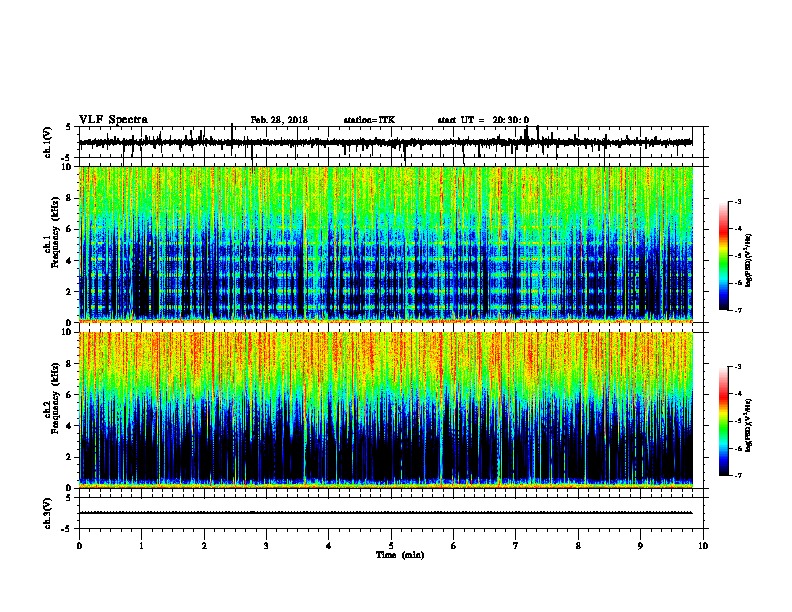
Task: Click the "-3" value on the ch.1 colorbar
Action: tap(737, 201)
